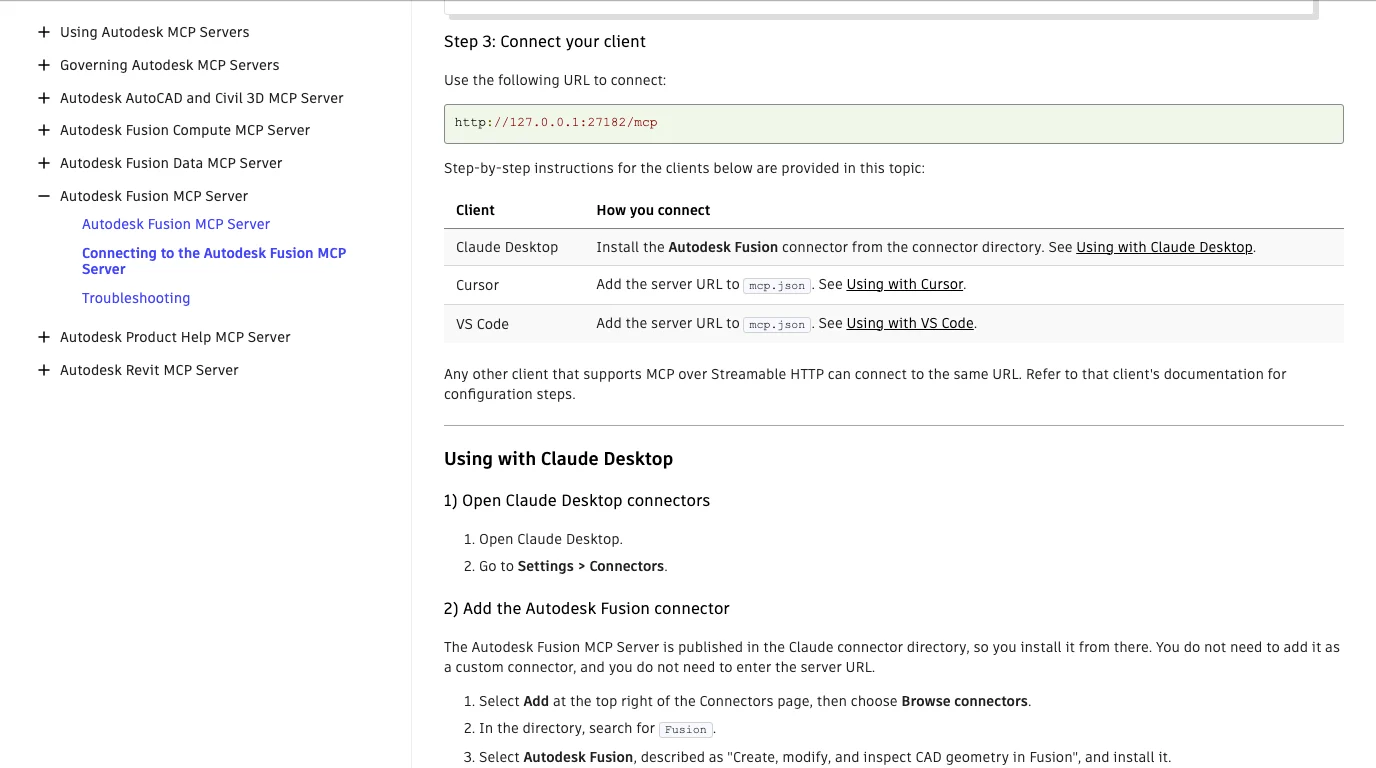This screenshot has width=1376, height=768.
Task: Open Autodesk Product Help MCP Server topic
Action: [x=175, y=337]
